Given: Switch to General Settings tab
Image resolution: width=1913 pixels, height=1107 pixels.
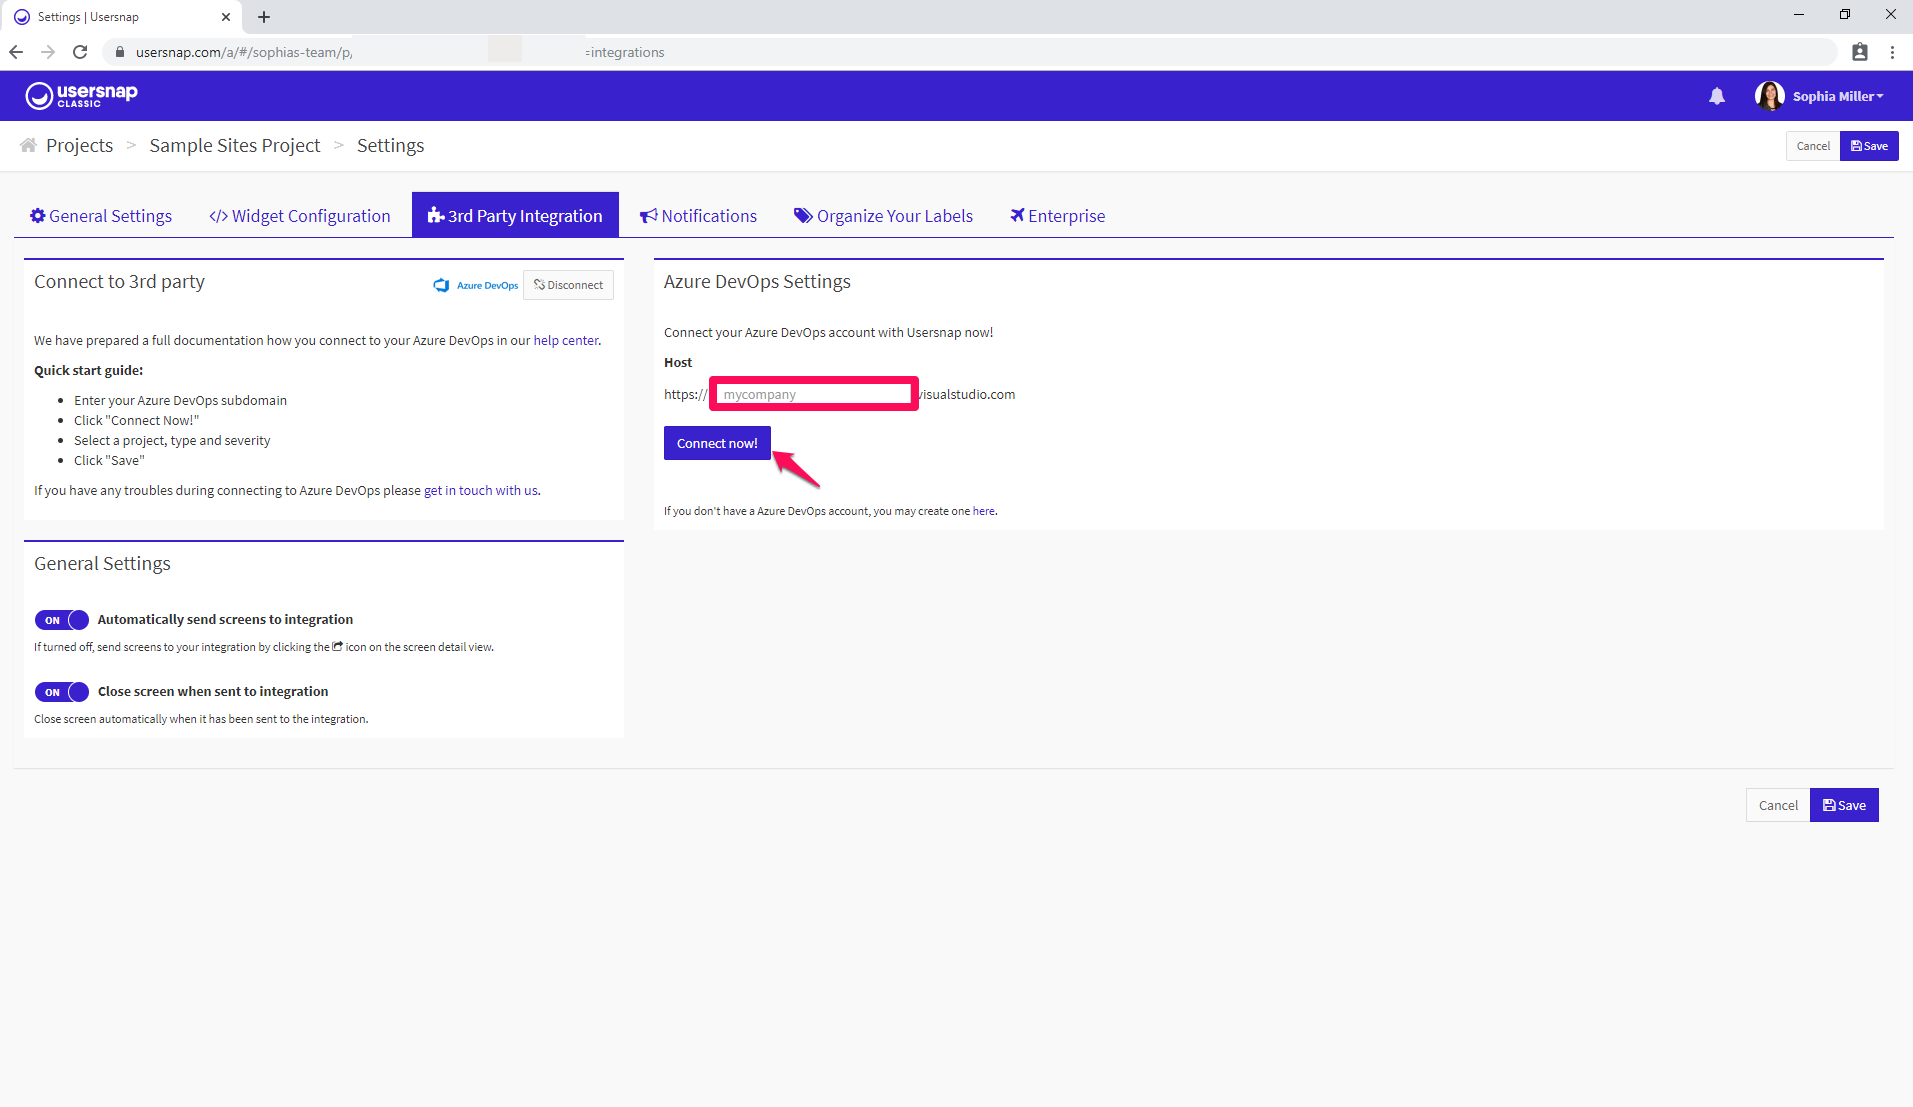Looking at the screenshot, I should 101,216.
